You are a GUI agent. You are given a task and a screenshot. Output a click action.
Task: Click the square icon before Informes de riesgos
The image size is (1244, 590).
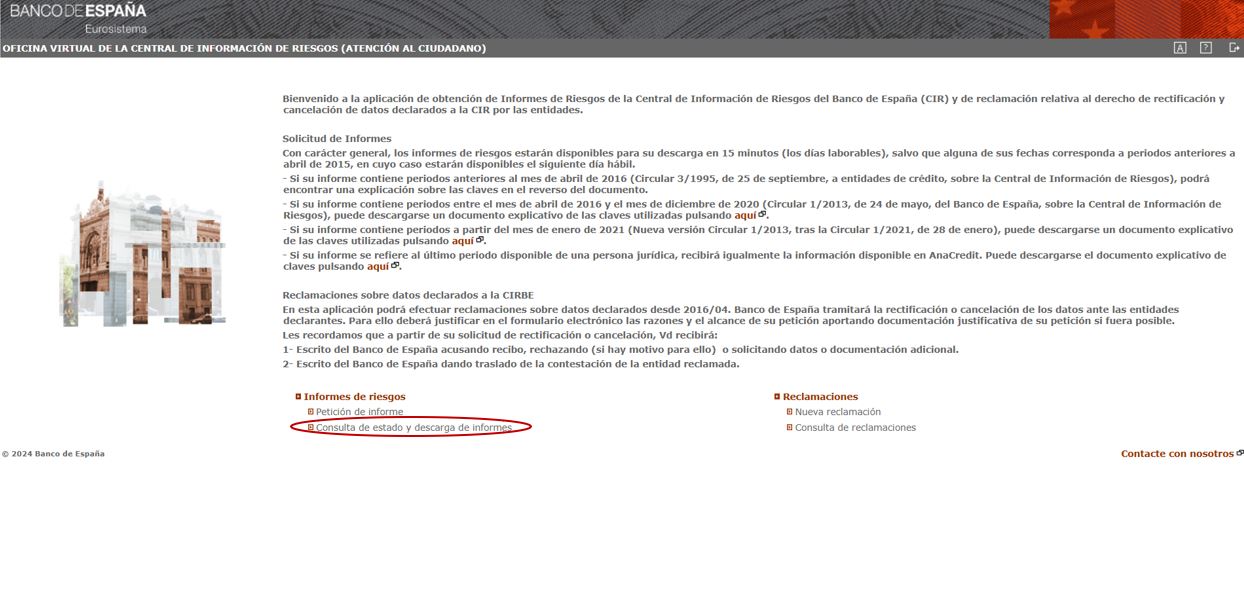pos(298,397)
